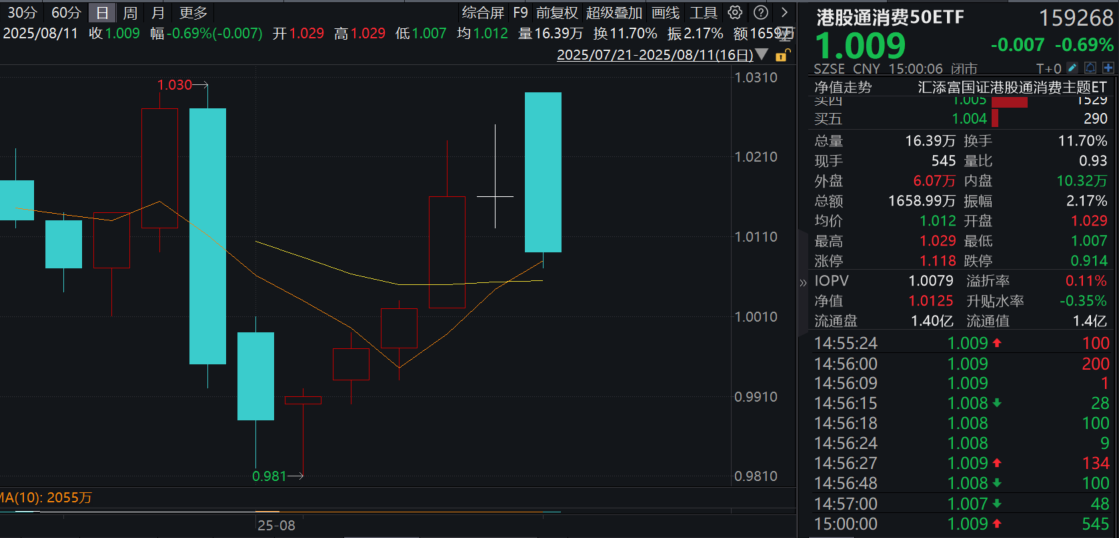This screenshot has width=1119, height=538.
Task: Click the toolbar's right arrow icon
Action: tap(785, 13)
